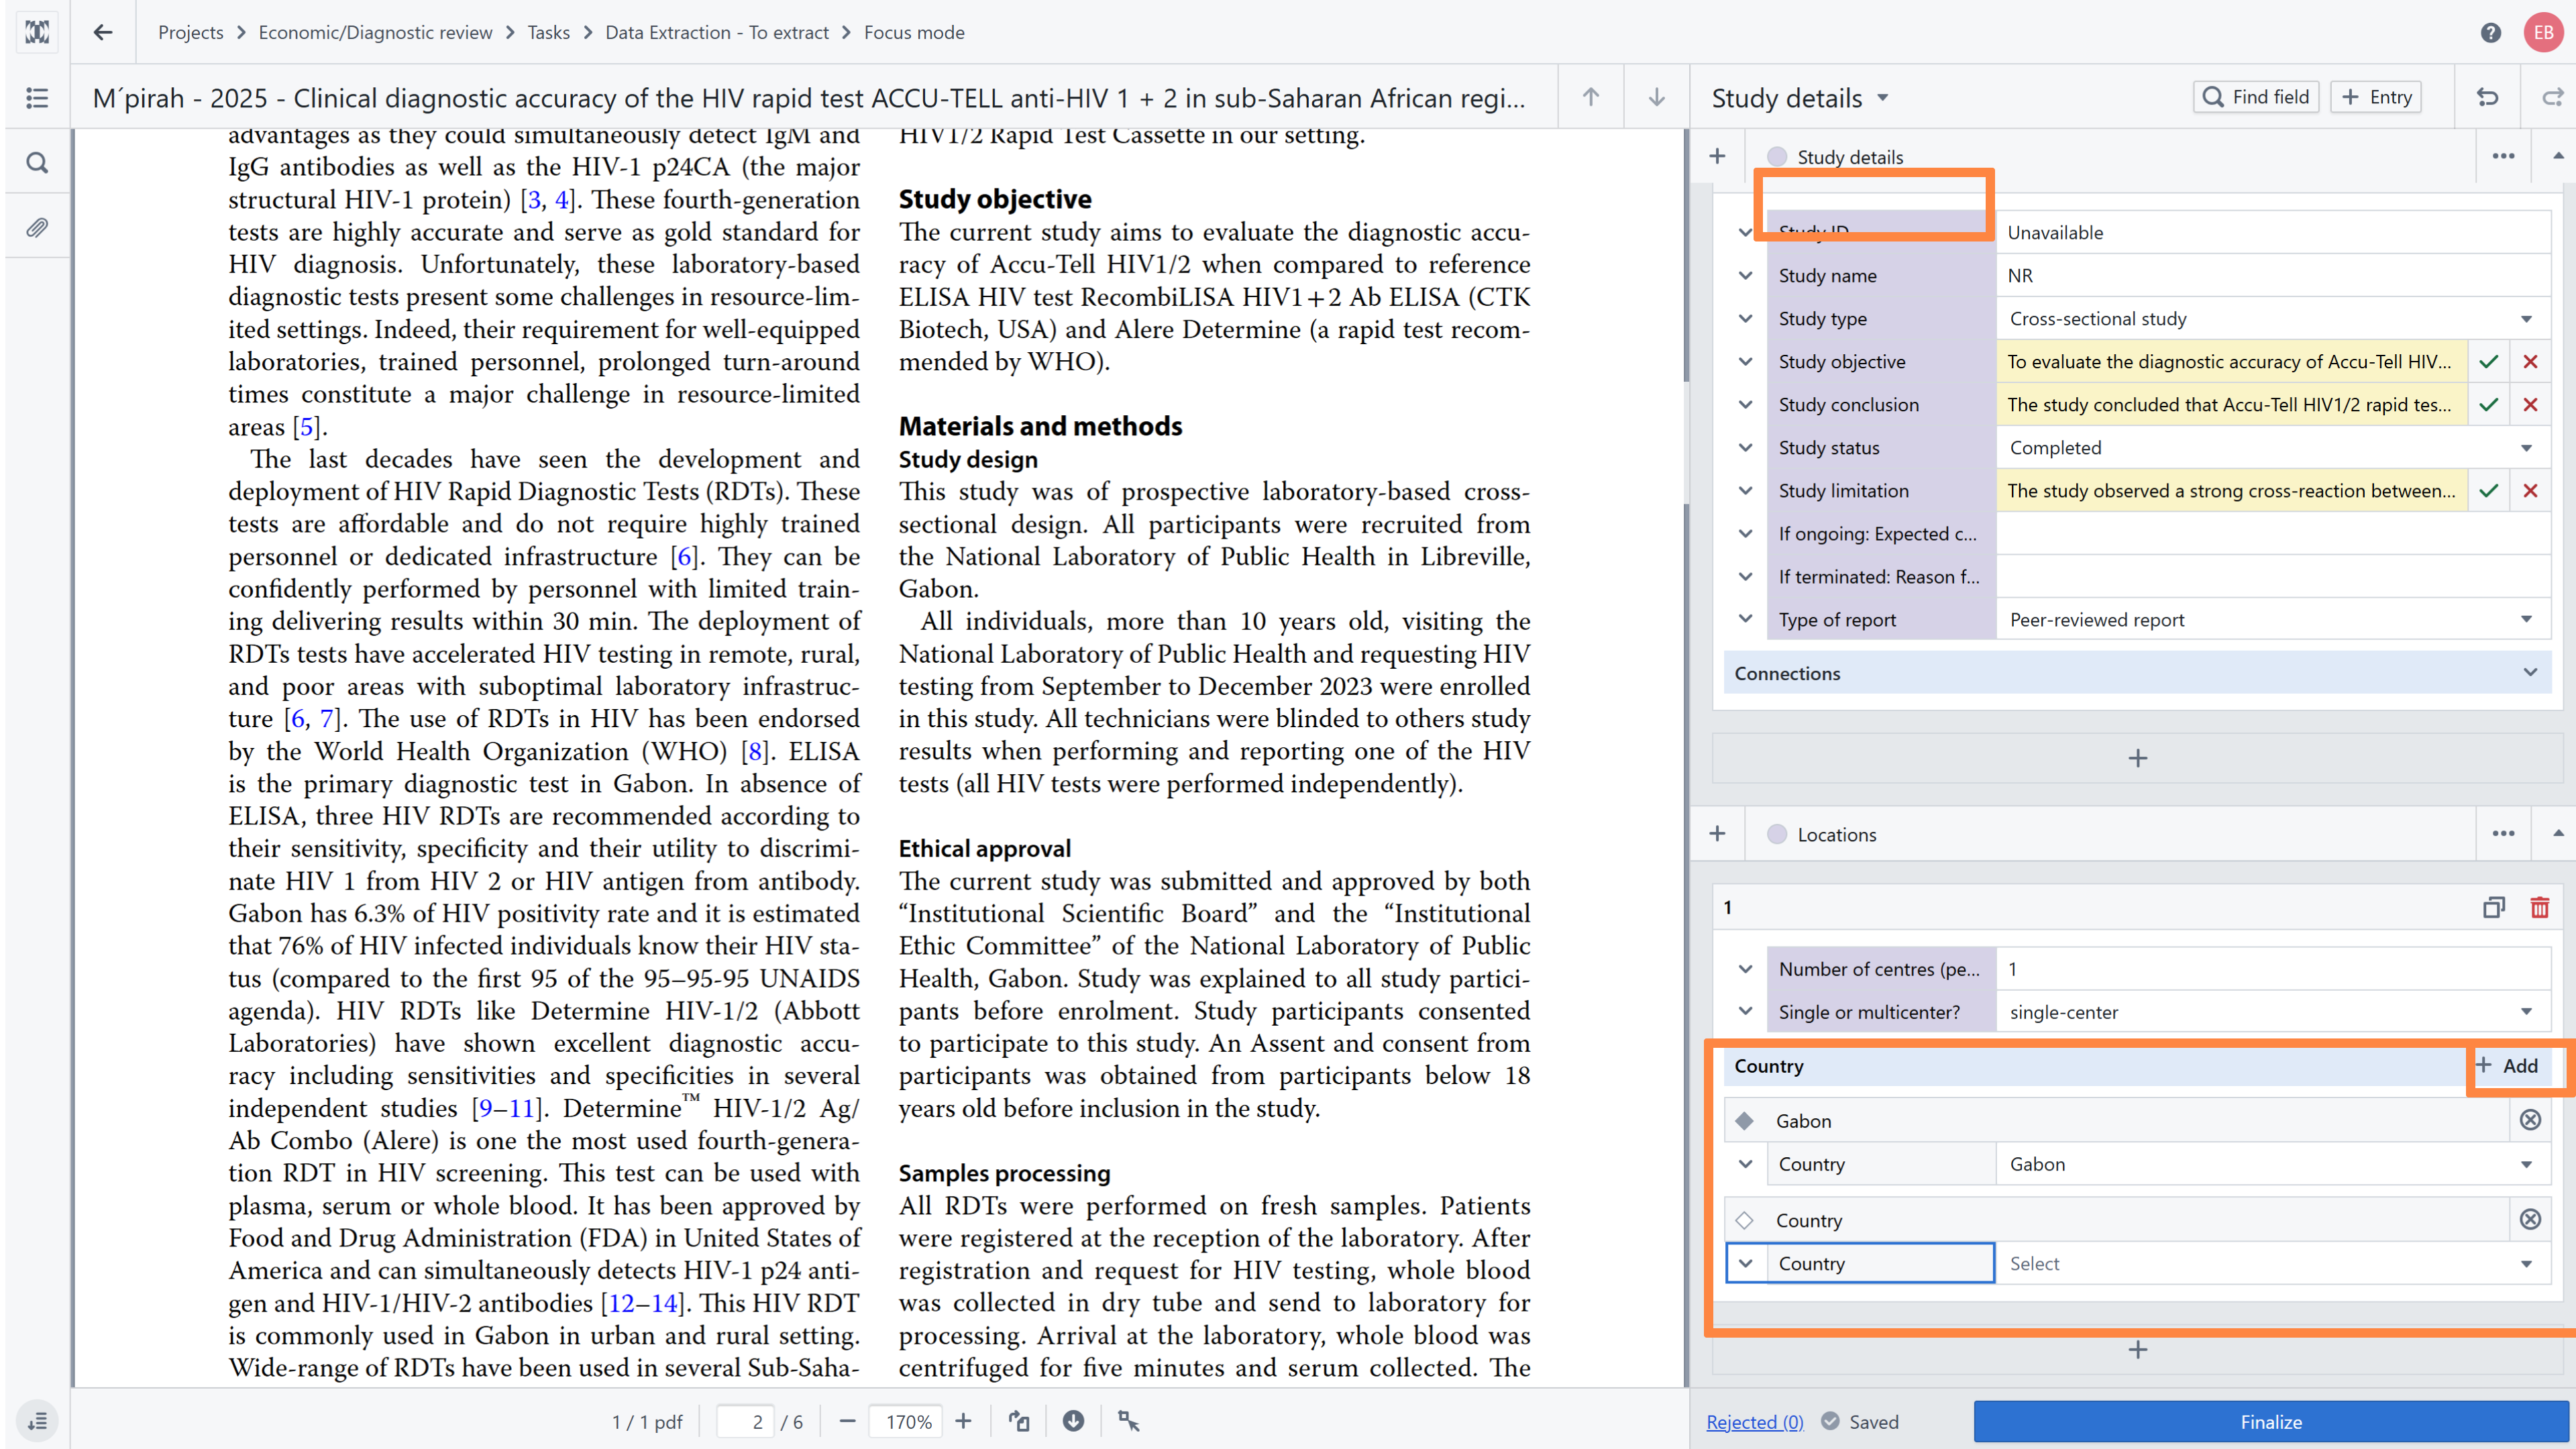Toggle the Locations status circle
The width and height of the screenshot is (2576, 1449).
(x=1776, y=834)
